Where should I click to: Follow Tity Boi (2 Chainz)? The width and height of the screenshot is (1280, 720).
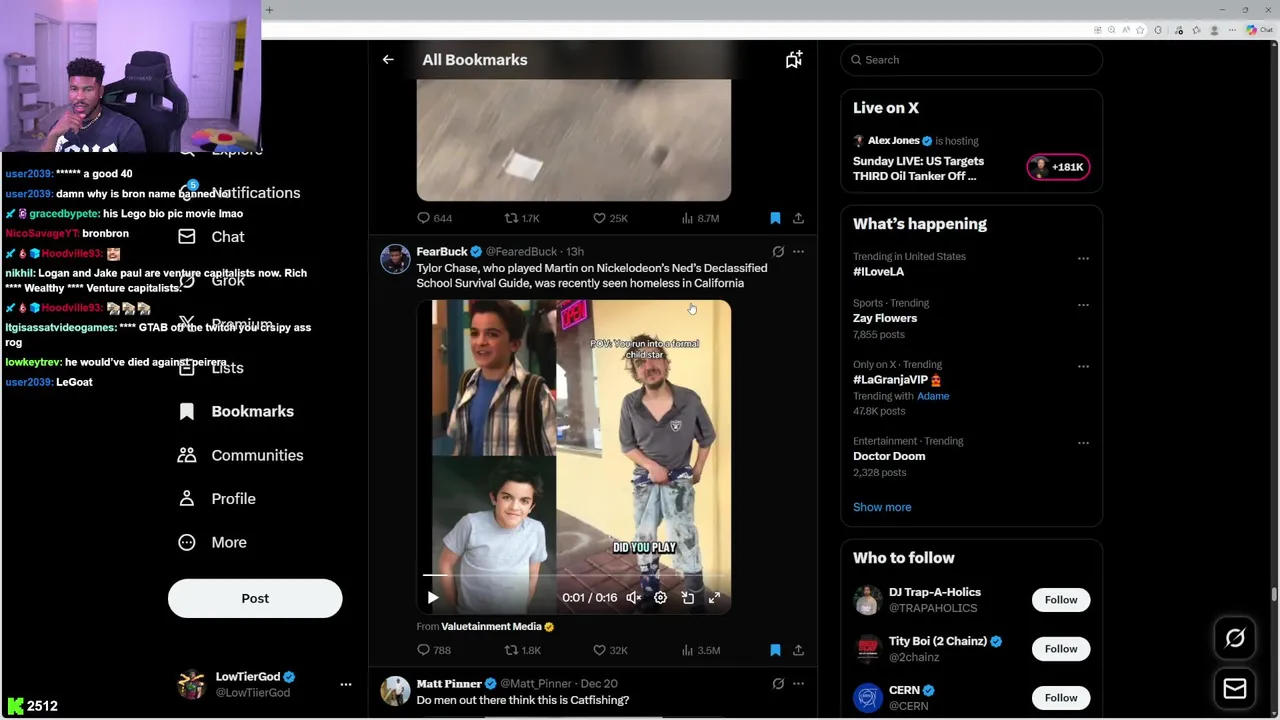point(1061,649)
